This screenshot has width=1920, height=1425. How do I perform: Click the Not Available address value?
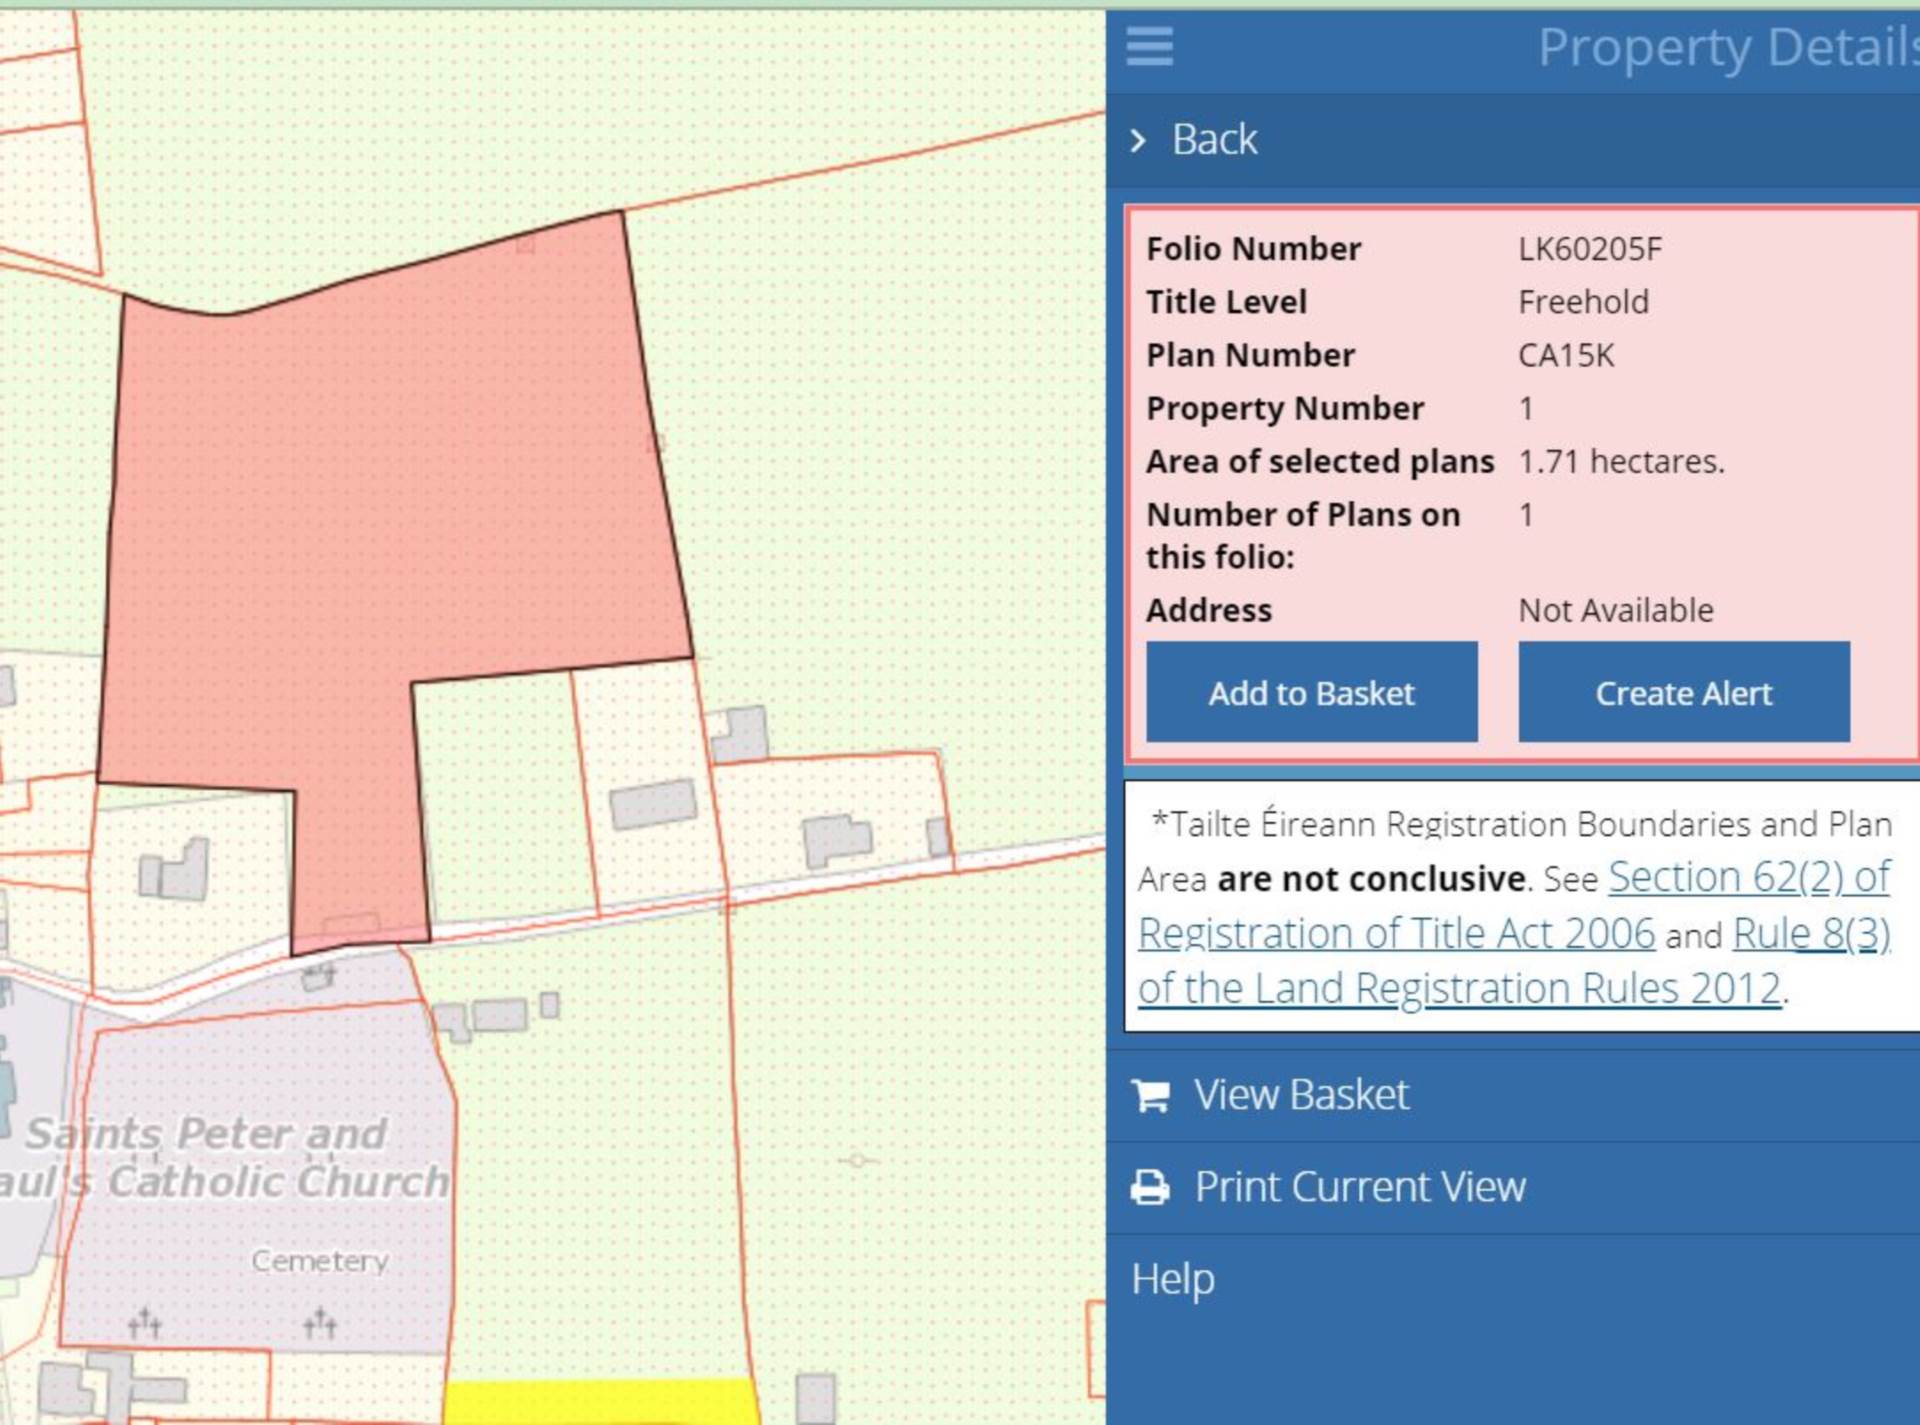click(x=1616, y=610)
